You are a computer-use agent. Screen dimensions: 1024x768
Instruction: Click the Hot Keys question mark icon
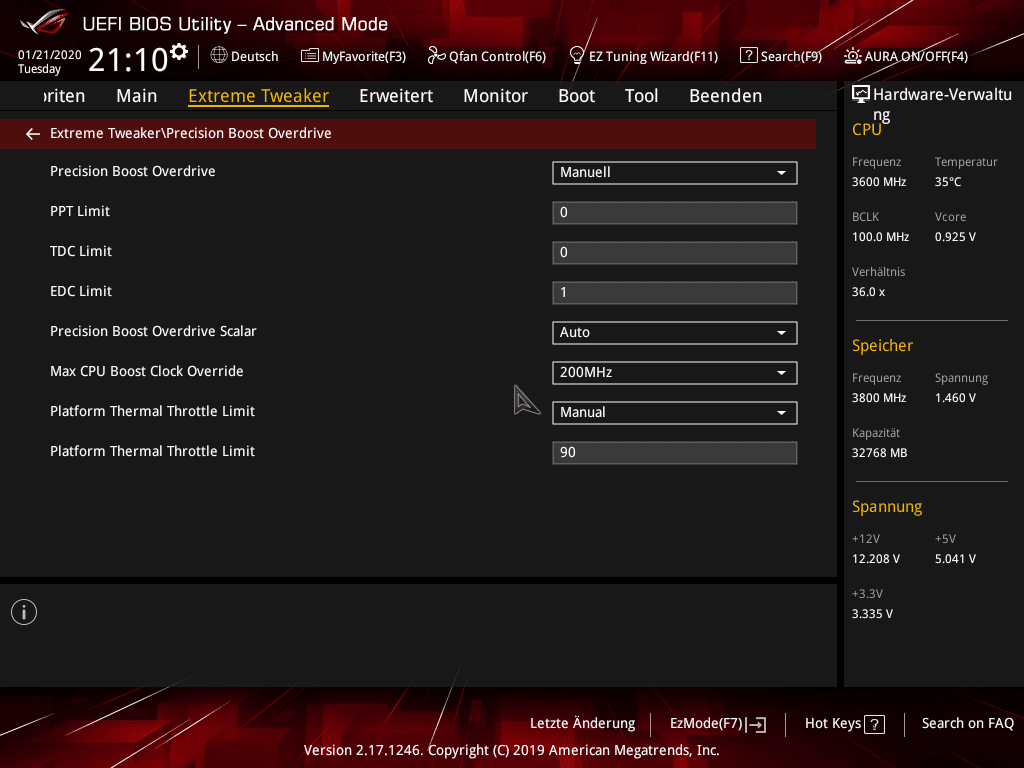(874, 724)
